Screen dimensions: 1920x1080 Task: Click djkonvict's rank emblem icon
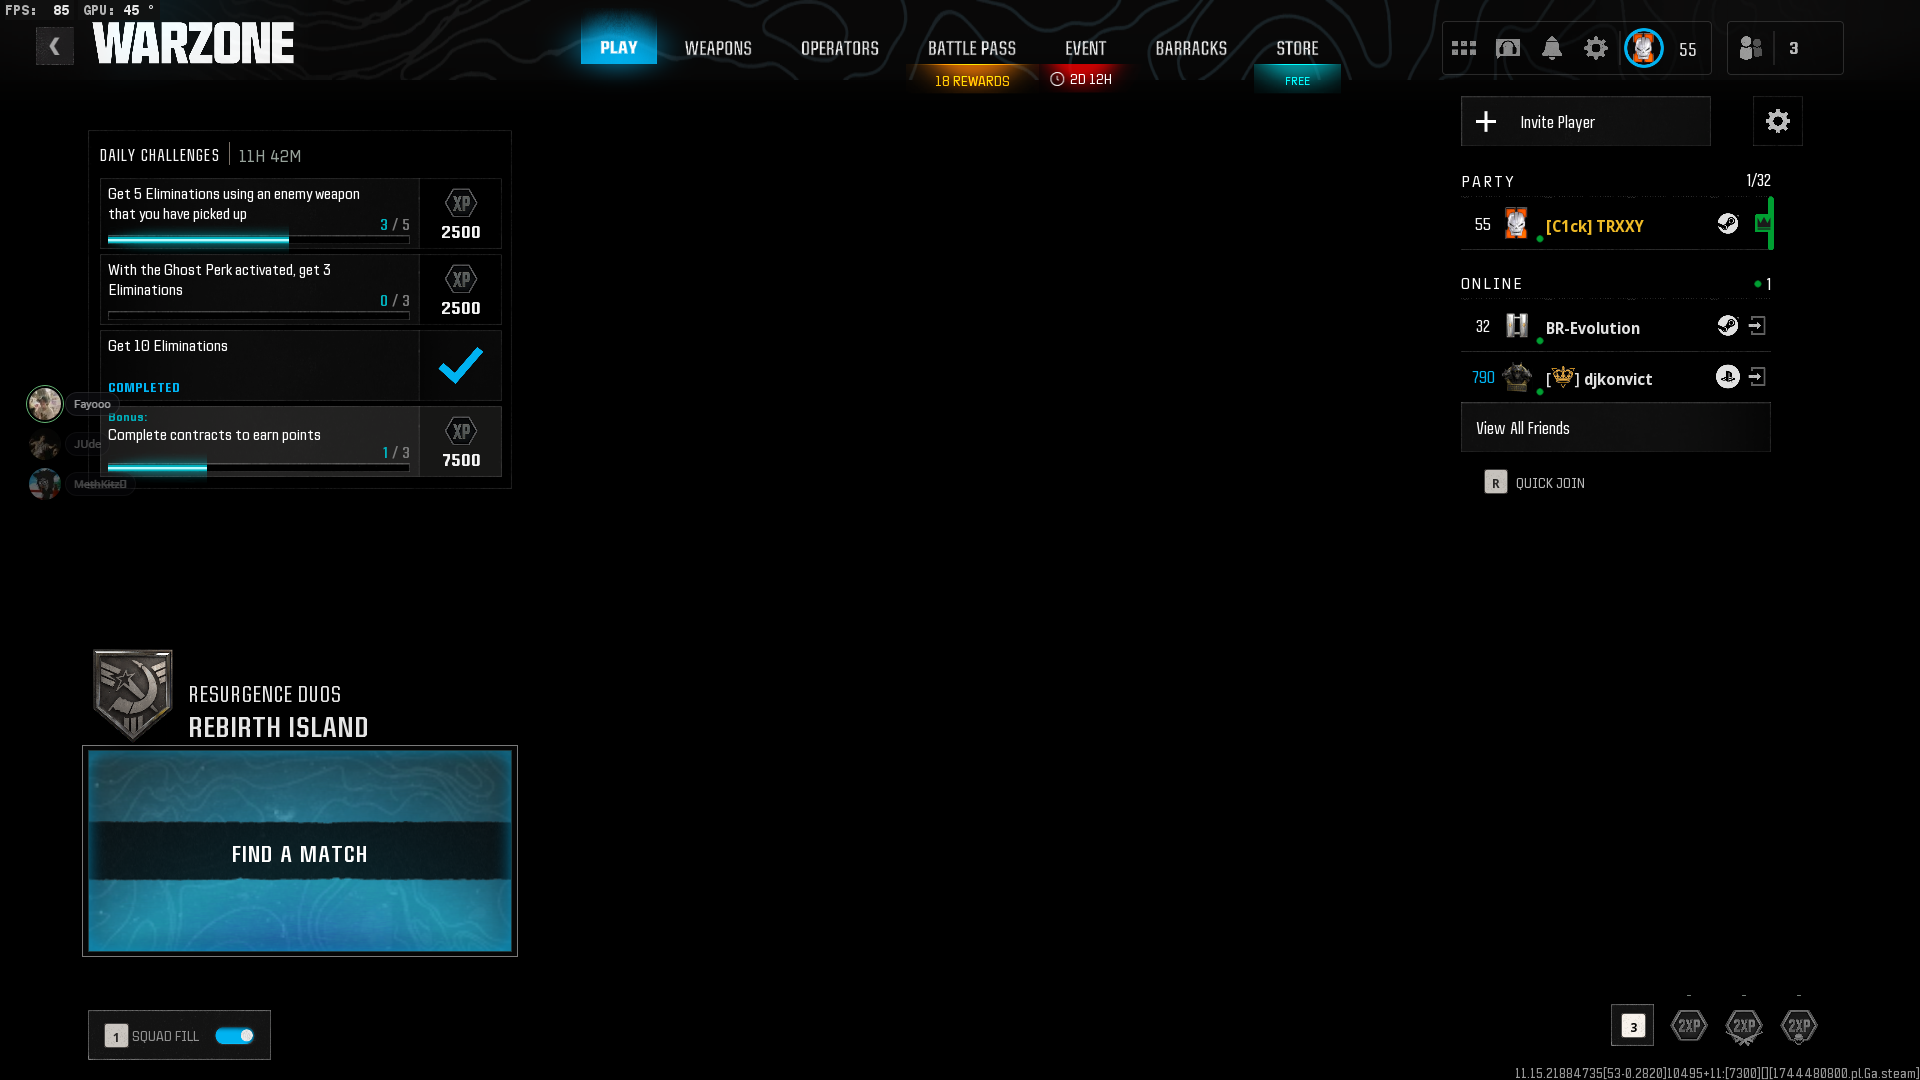click(1517, 377)
